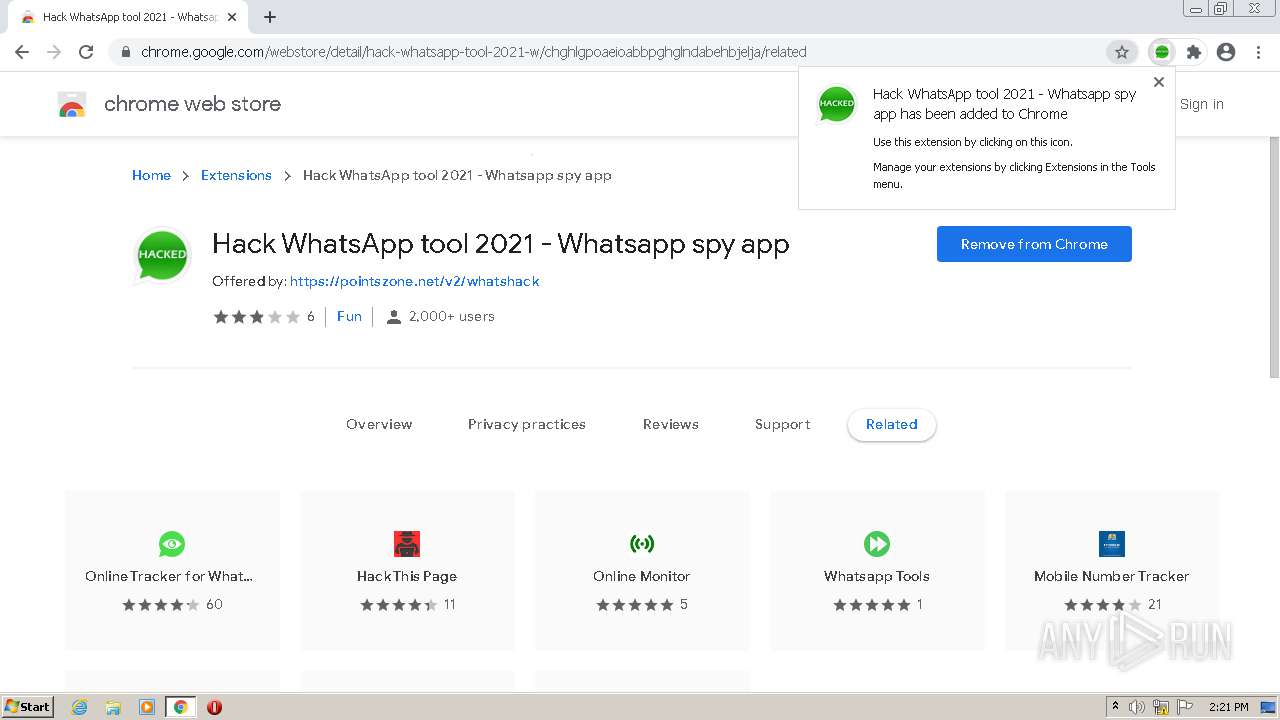
Task: Click the browser back arrow
Action: 22,52
